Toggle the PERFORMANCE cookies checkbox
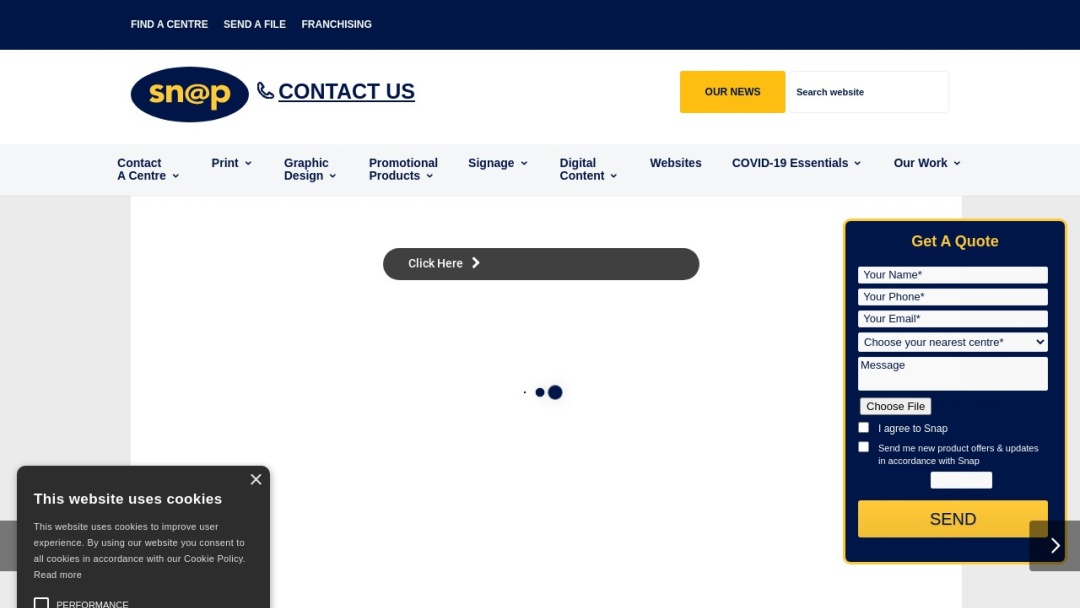Image resolution: width=1080 pixels, height=608 pixels. (41, 602)
